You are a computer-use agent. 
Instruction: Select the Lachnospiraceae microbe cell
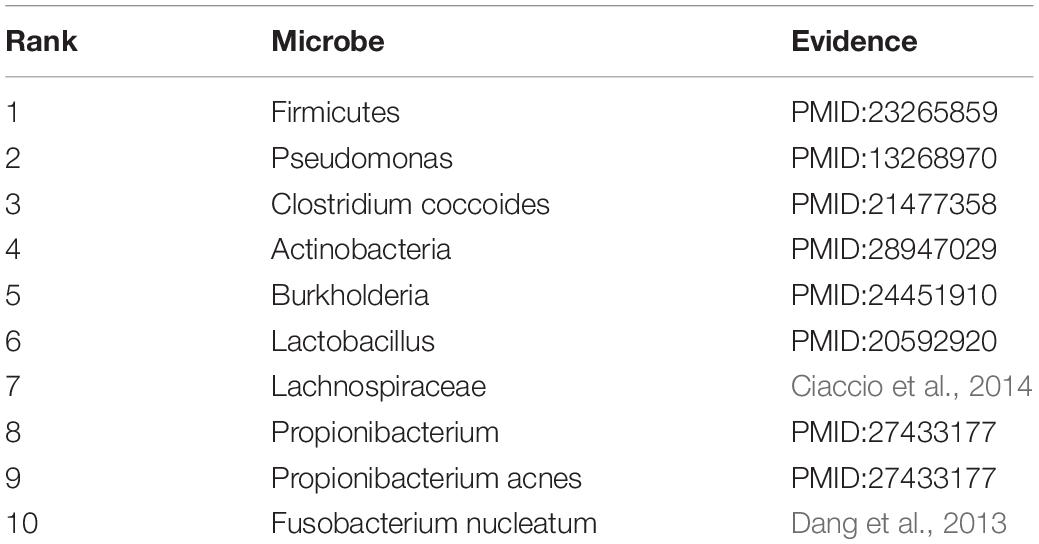coord(378,386)
